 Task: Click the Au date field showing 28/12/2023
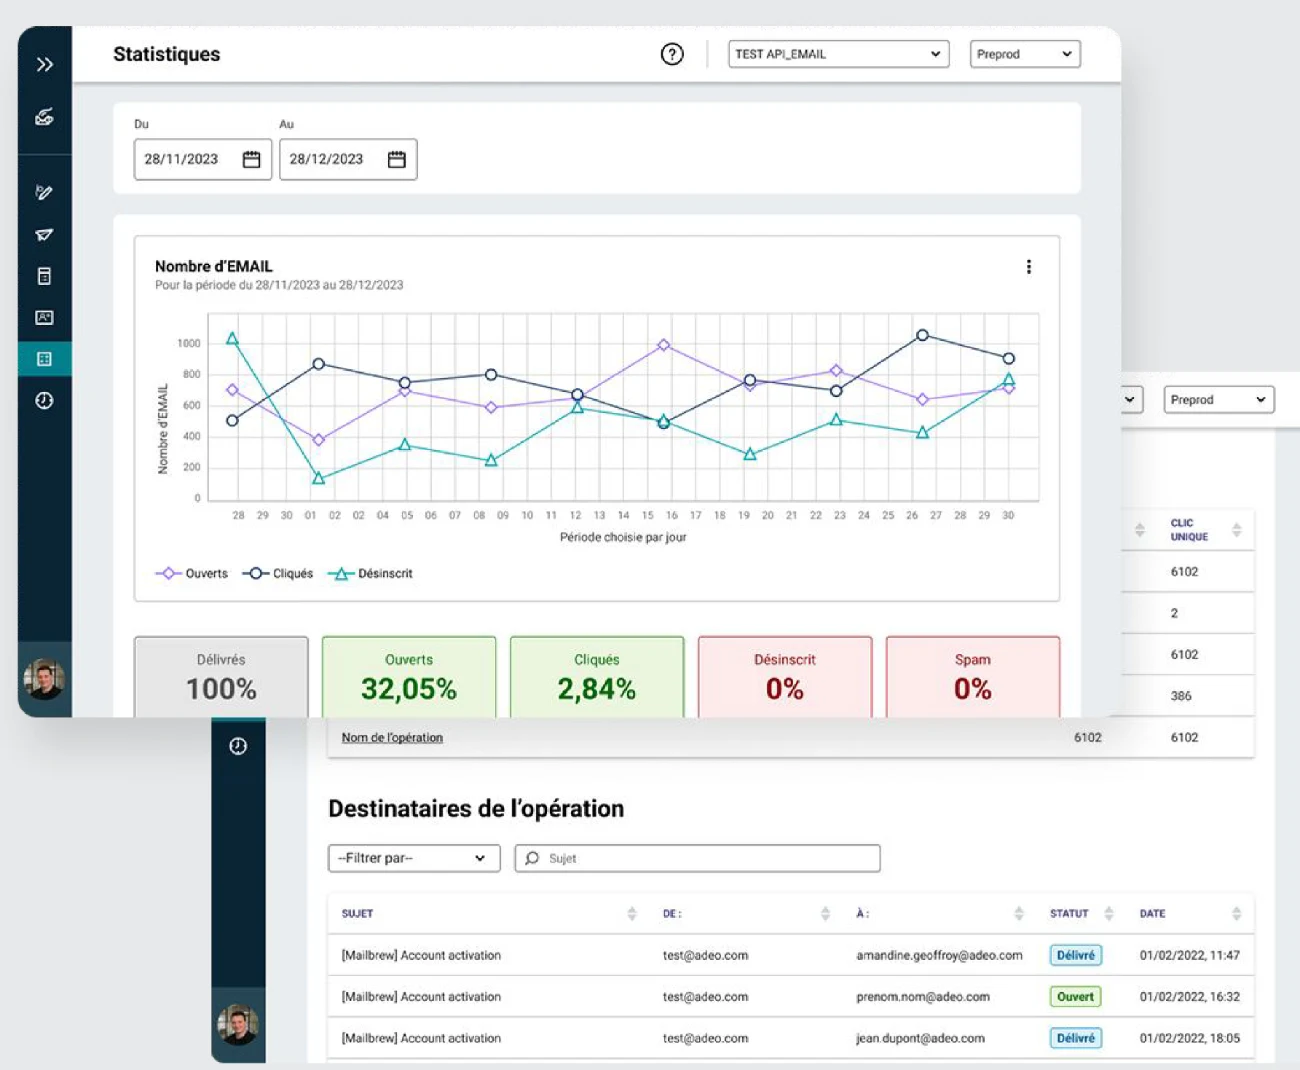348,159
